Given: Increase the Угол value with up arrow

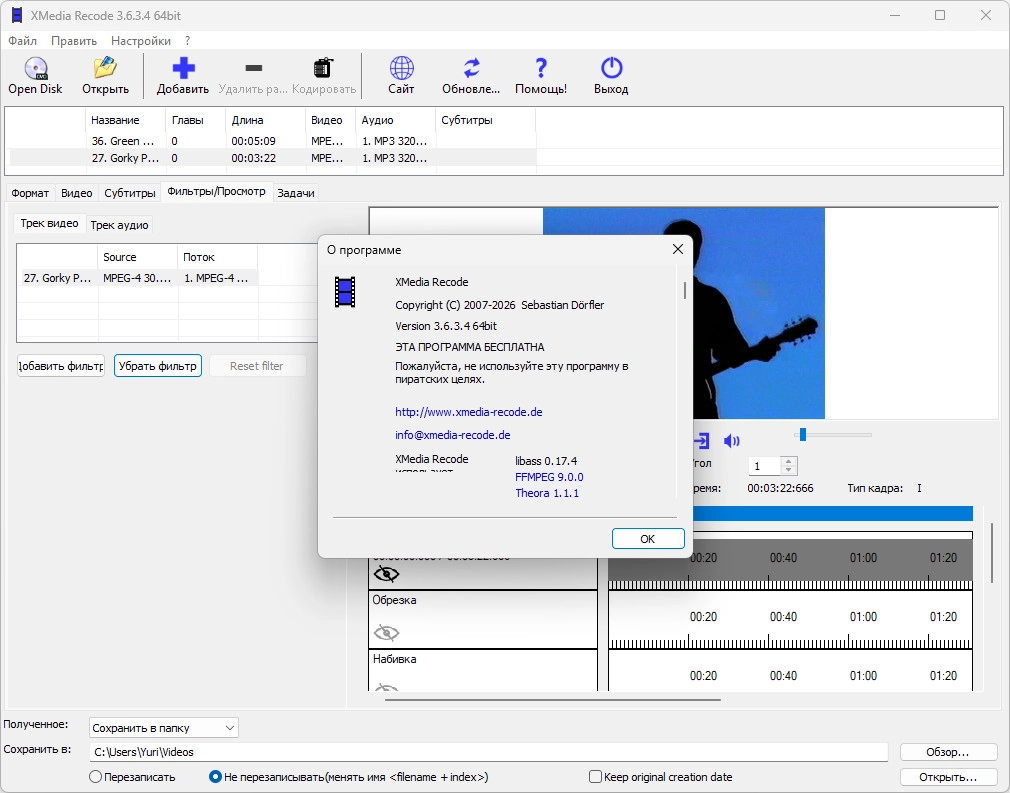Looking at the screenshot, I should pos(788,461).
